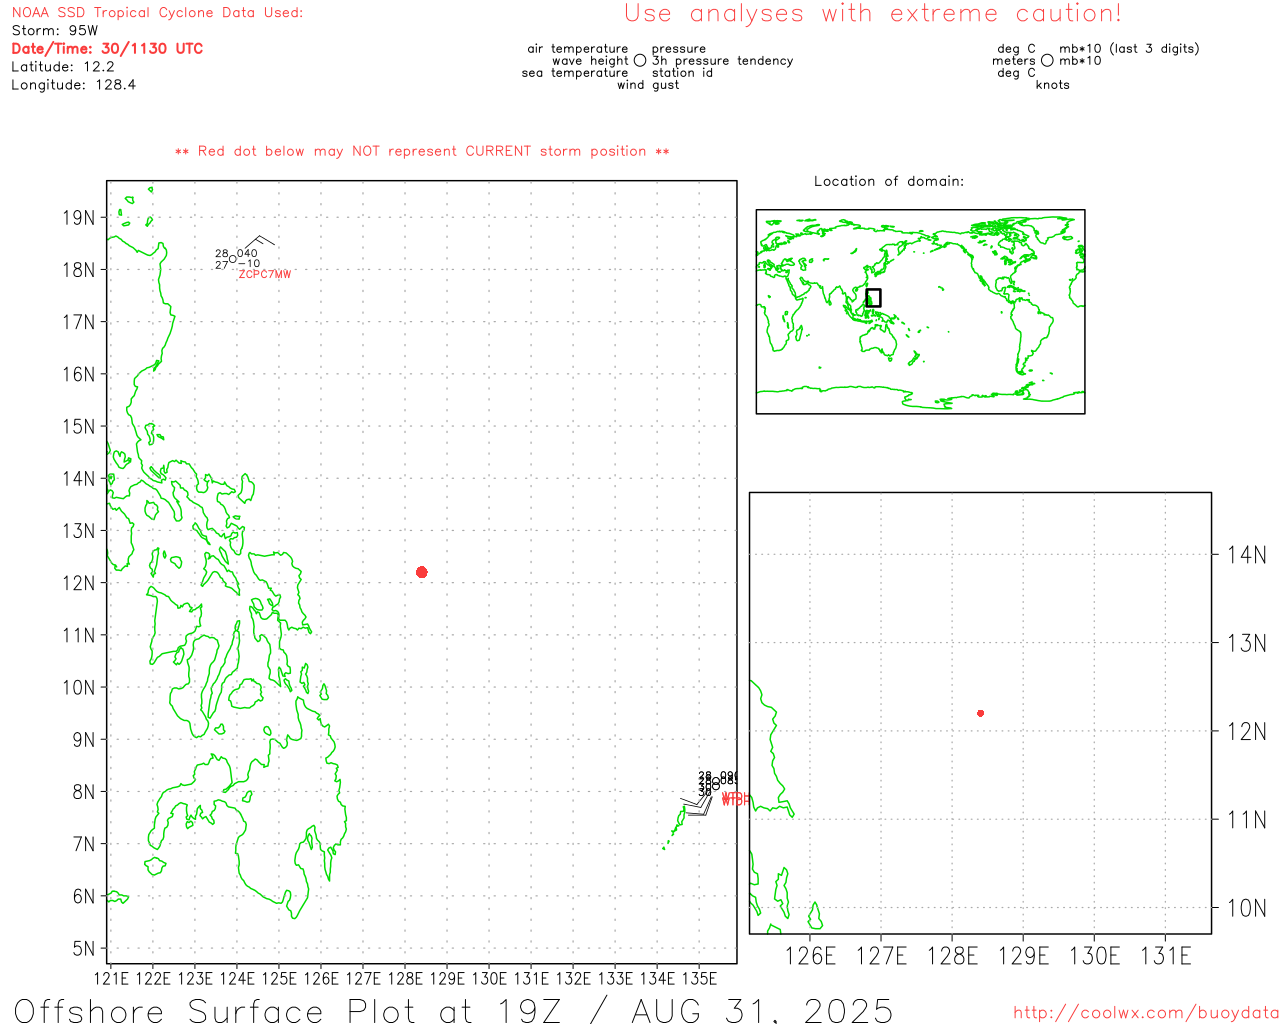Click the 122E longitude axis label

point(153,978)
